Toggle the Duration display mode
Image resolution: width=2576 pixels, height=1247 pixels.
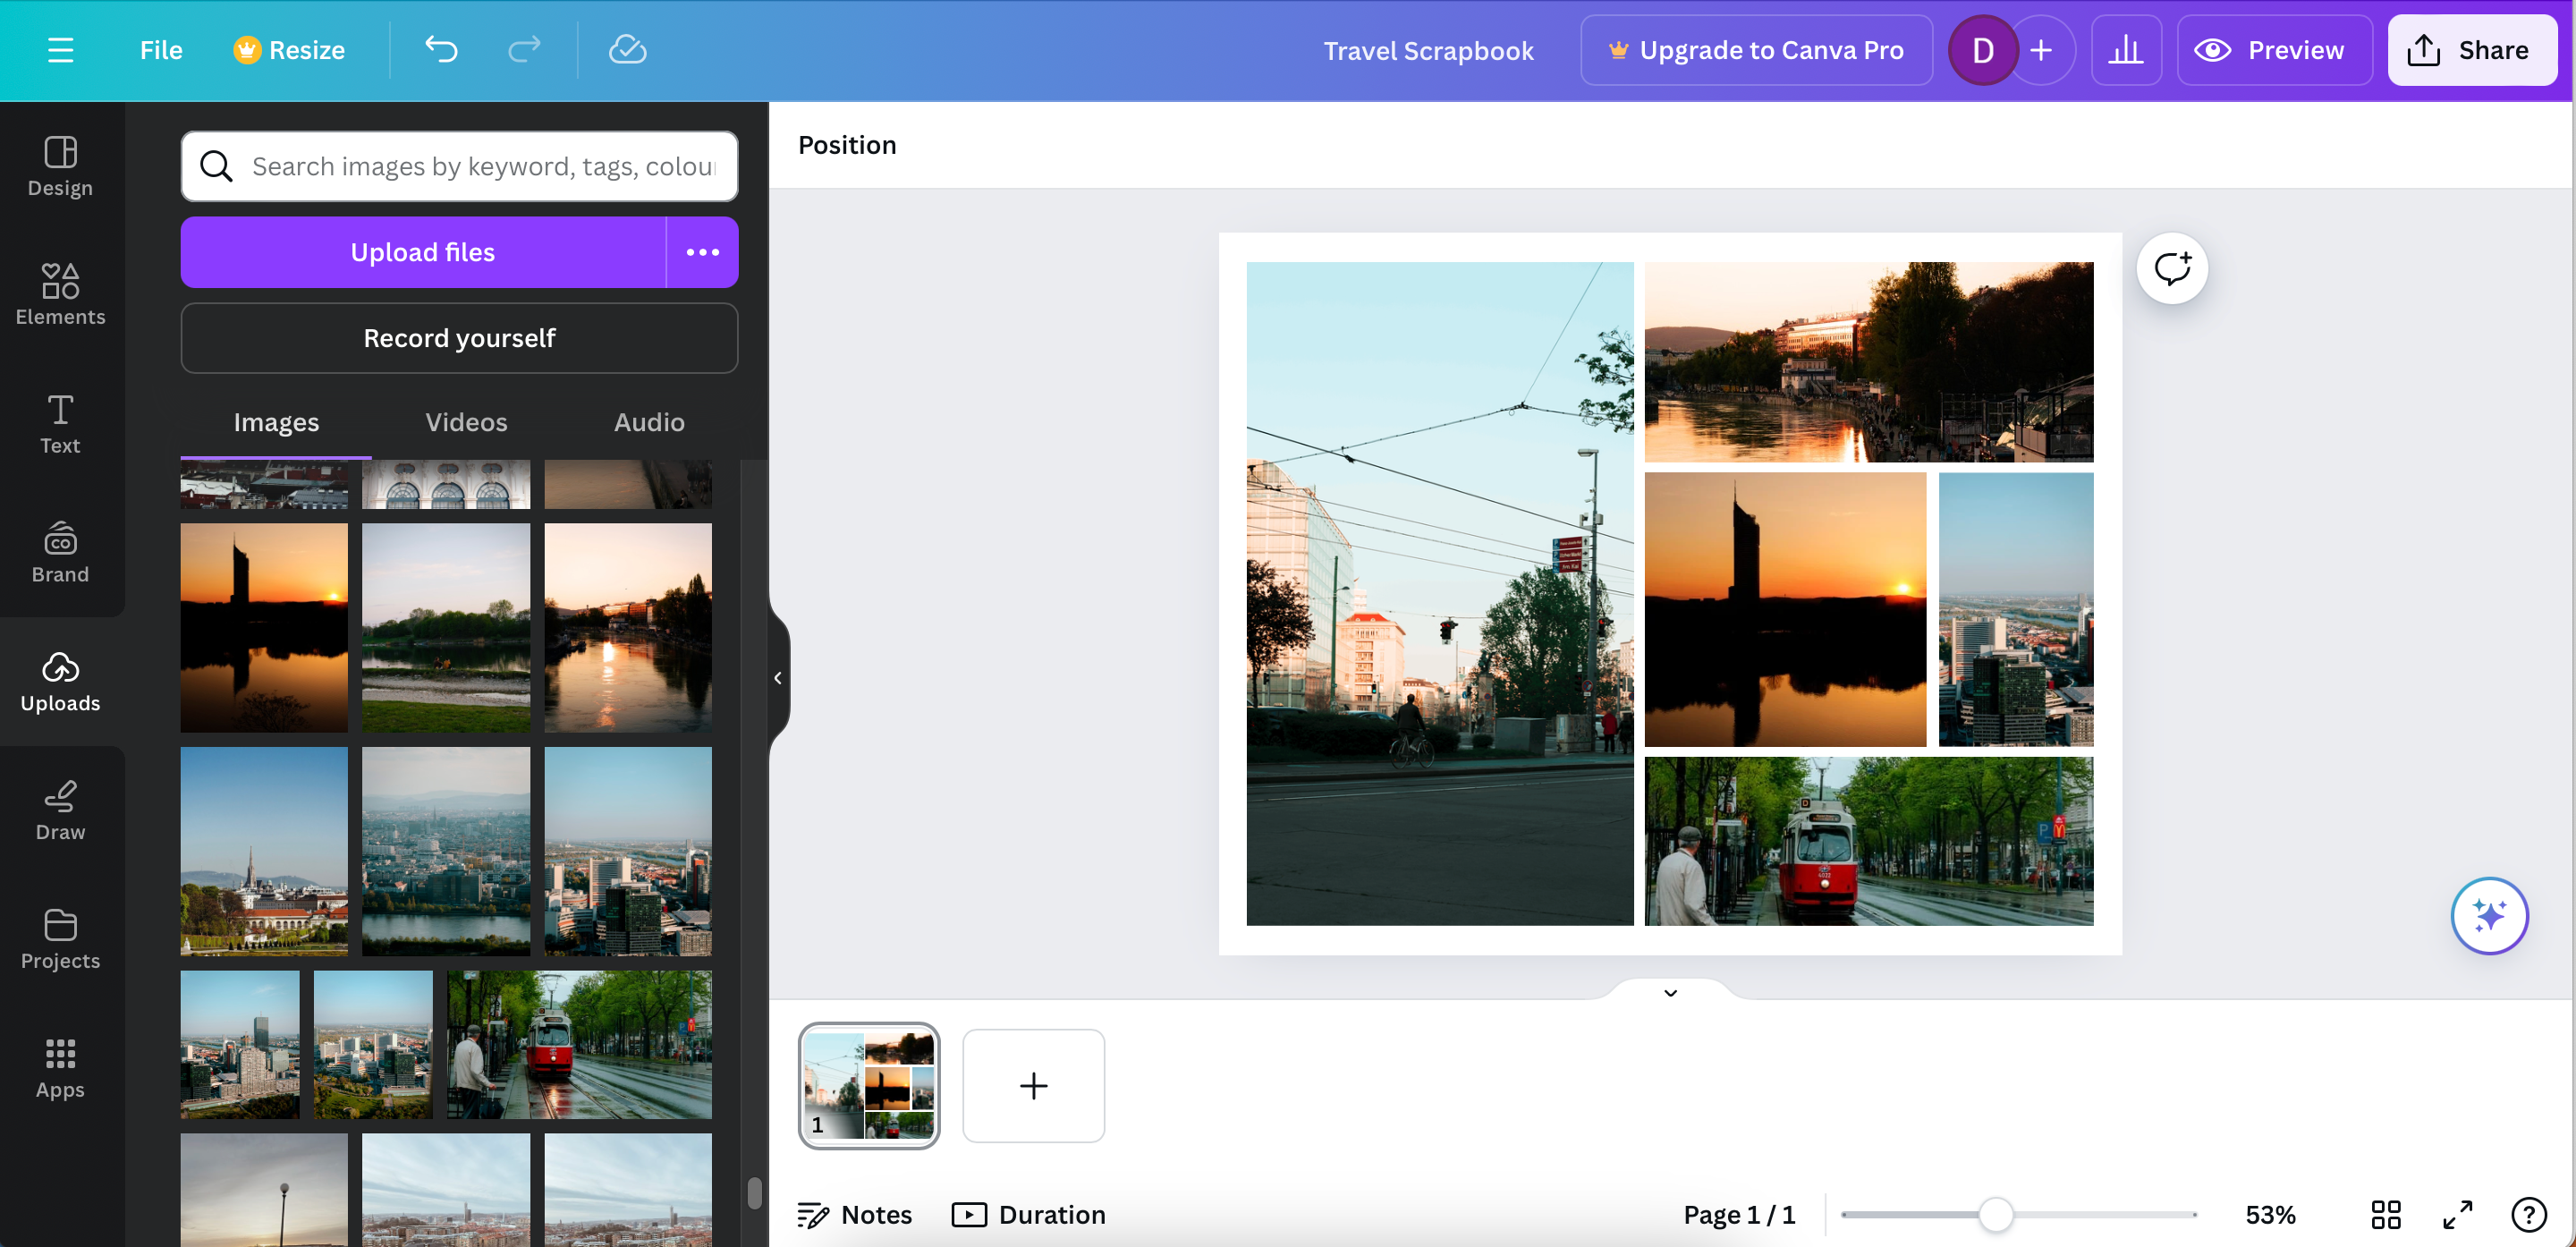[1030, 1214]
